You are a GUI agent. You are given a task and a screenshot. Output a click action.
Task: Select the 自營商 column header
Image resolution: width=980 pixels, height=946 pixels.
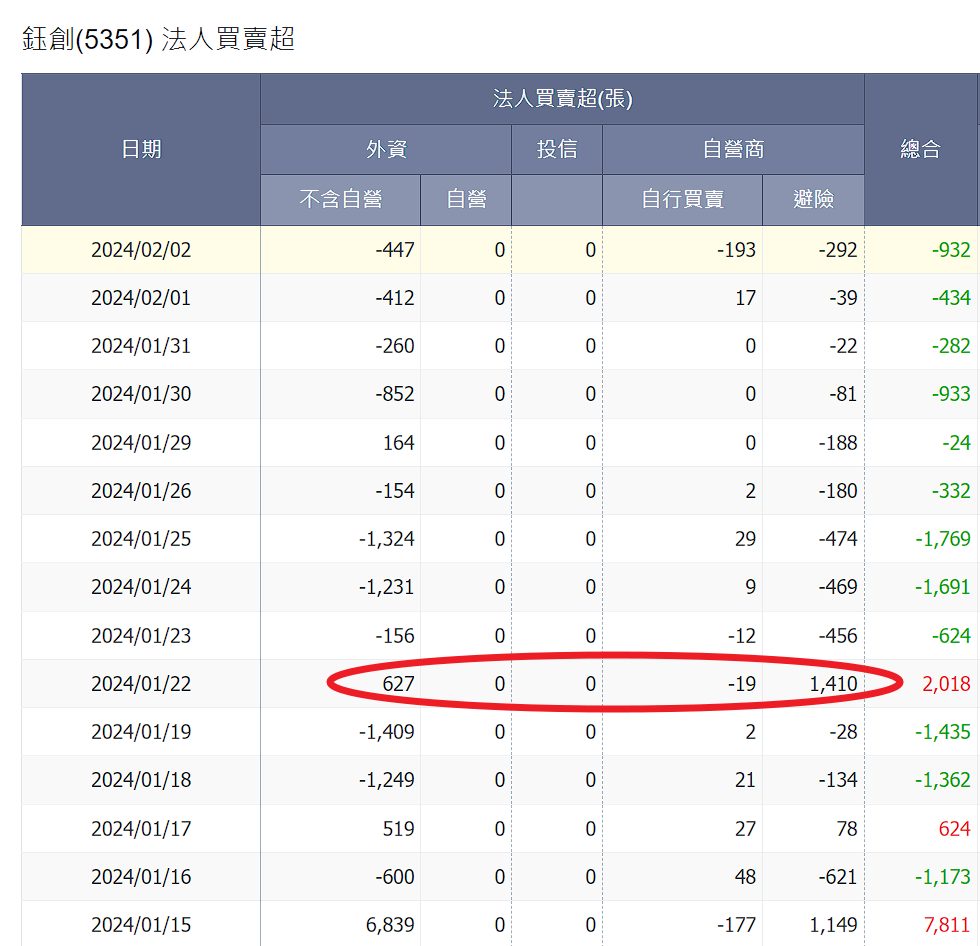coord(732,149)
